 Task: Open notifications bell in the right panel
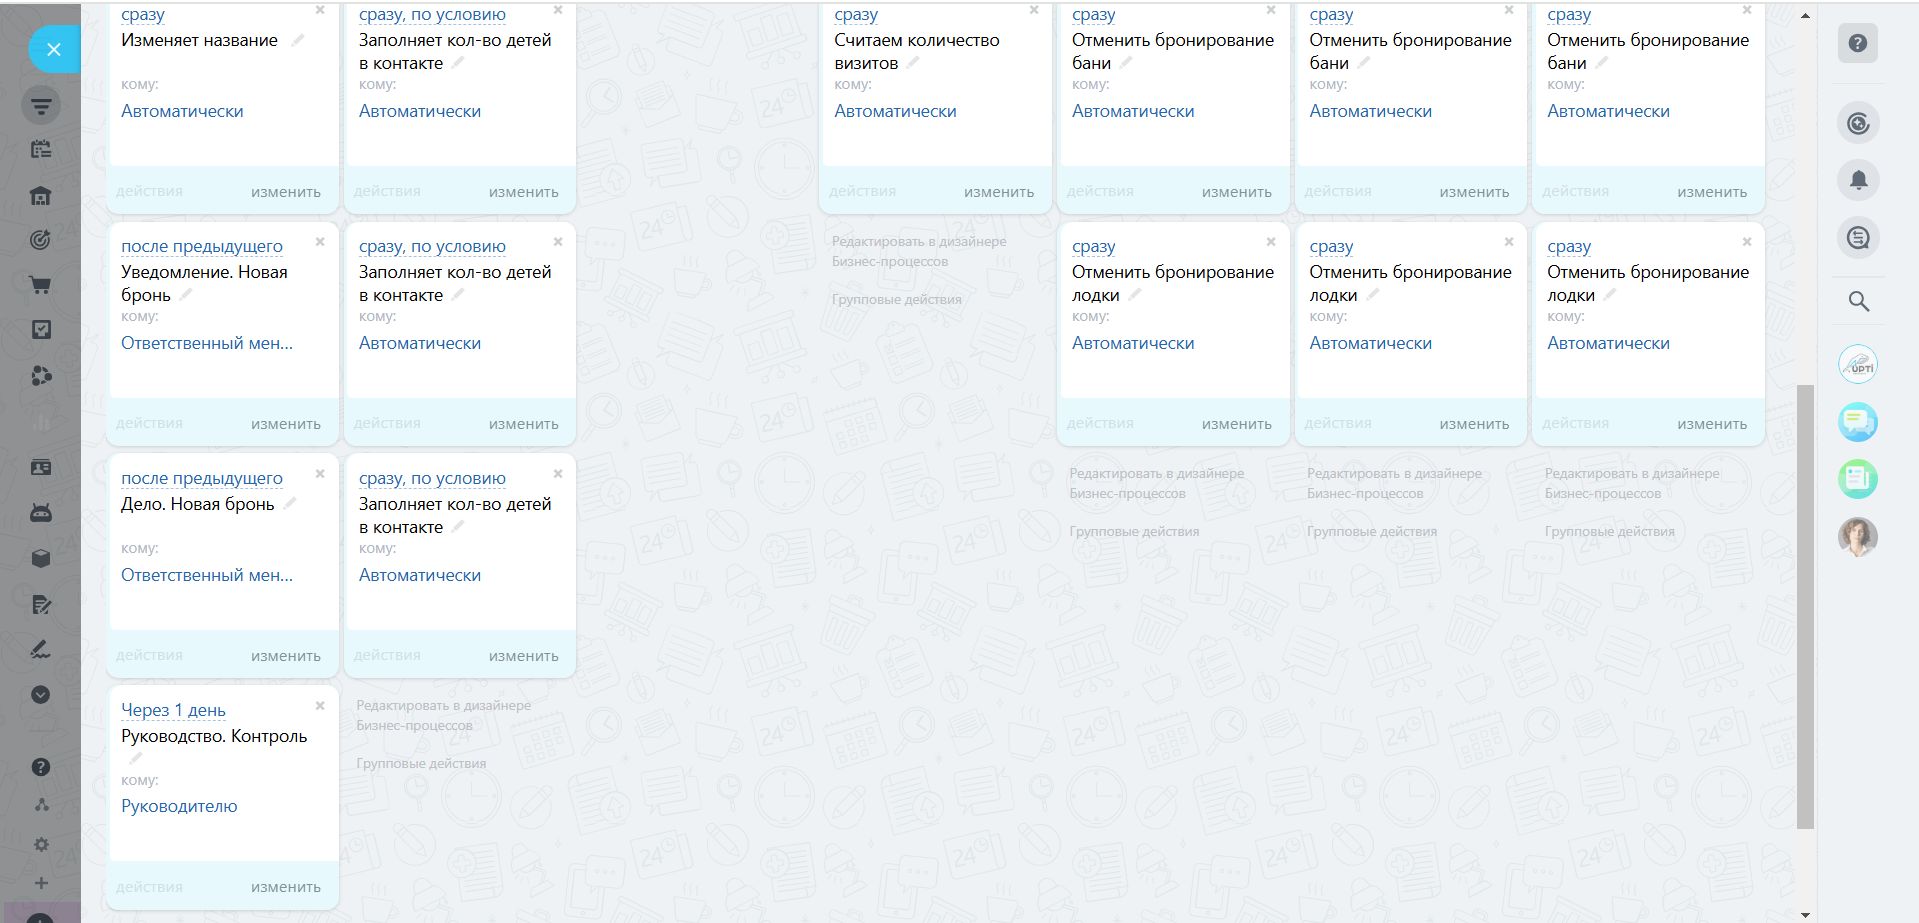pyautogui.click(x=1858, y=181)
